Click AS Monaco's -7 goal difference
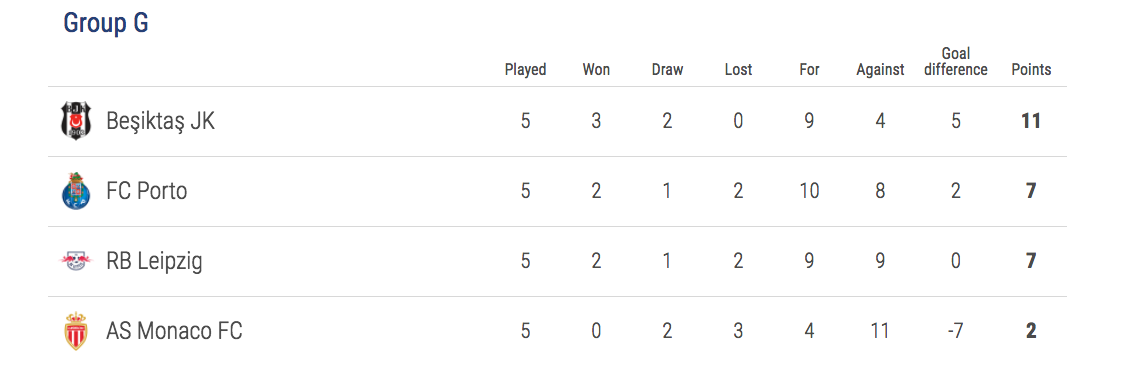This screenshot has height=377, width=1121. (956, 331)
